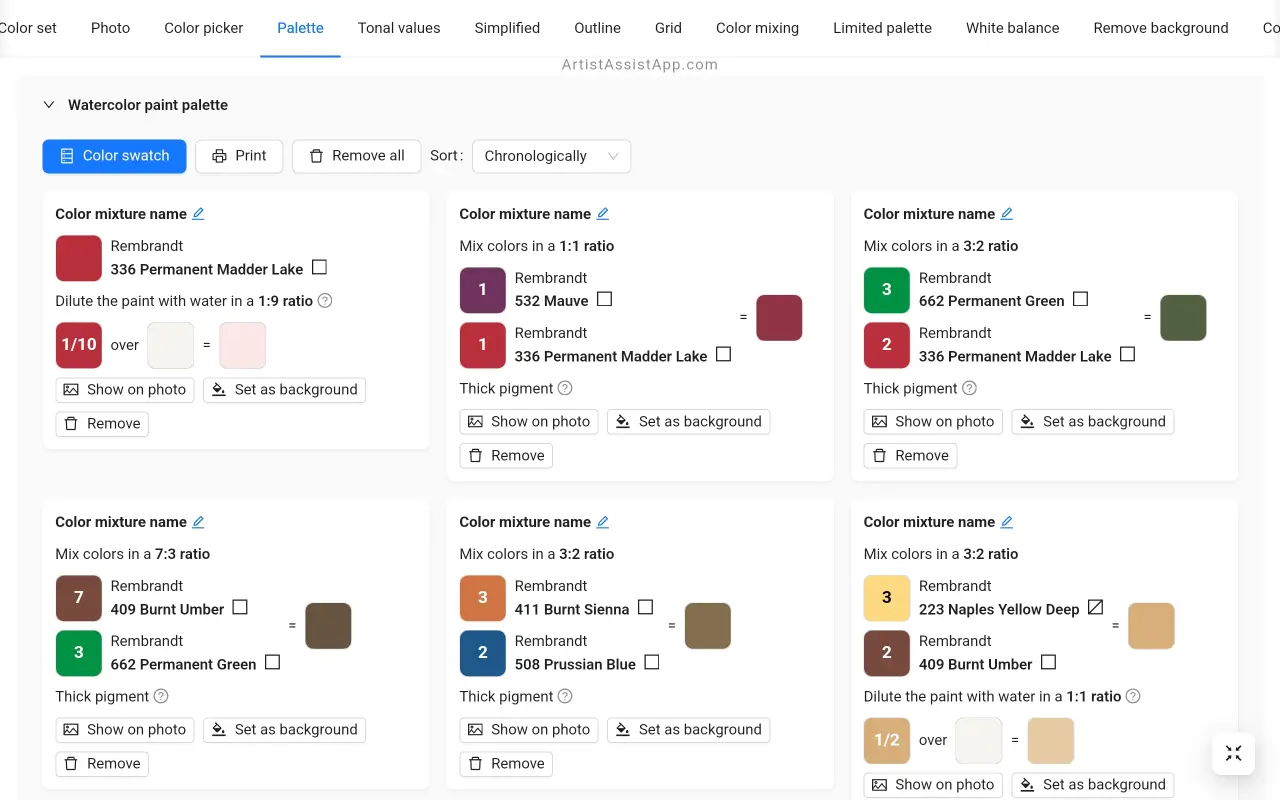This screenshot has height=800, width=1280.
Task: Show Naples Yellow Deep mixture on photo
Action: tap(933, 785)
